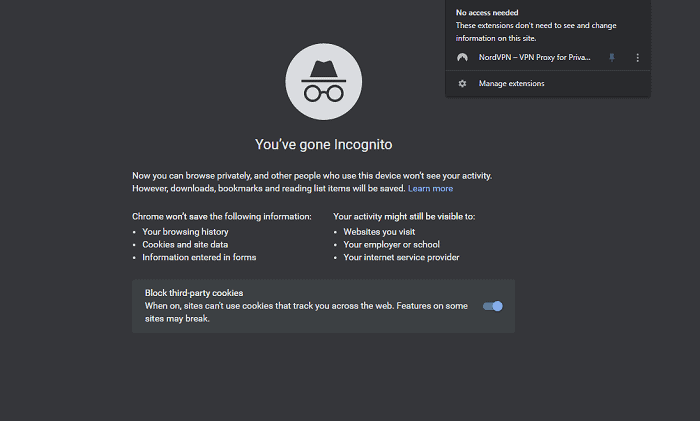Click "Your internet service provider" list item
The image size is (700, 421).
point(401,257)
